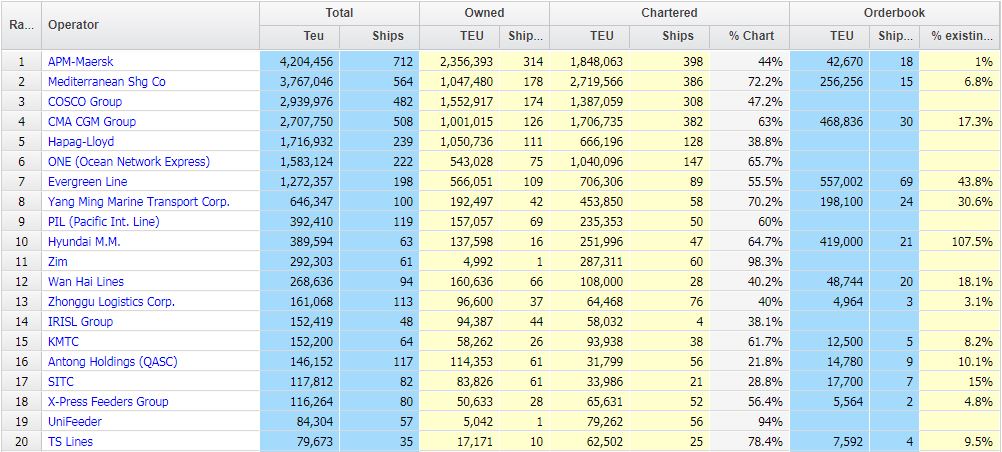Select the 98.3% chartered percentage cell
Screen dimensions: 1002x452
[749, 261]
